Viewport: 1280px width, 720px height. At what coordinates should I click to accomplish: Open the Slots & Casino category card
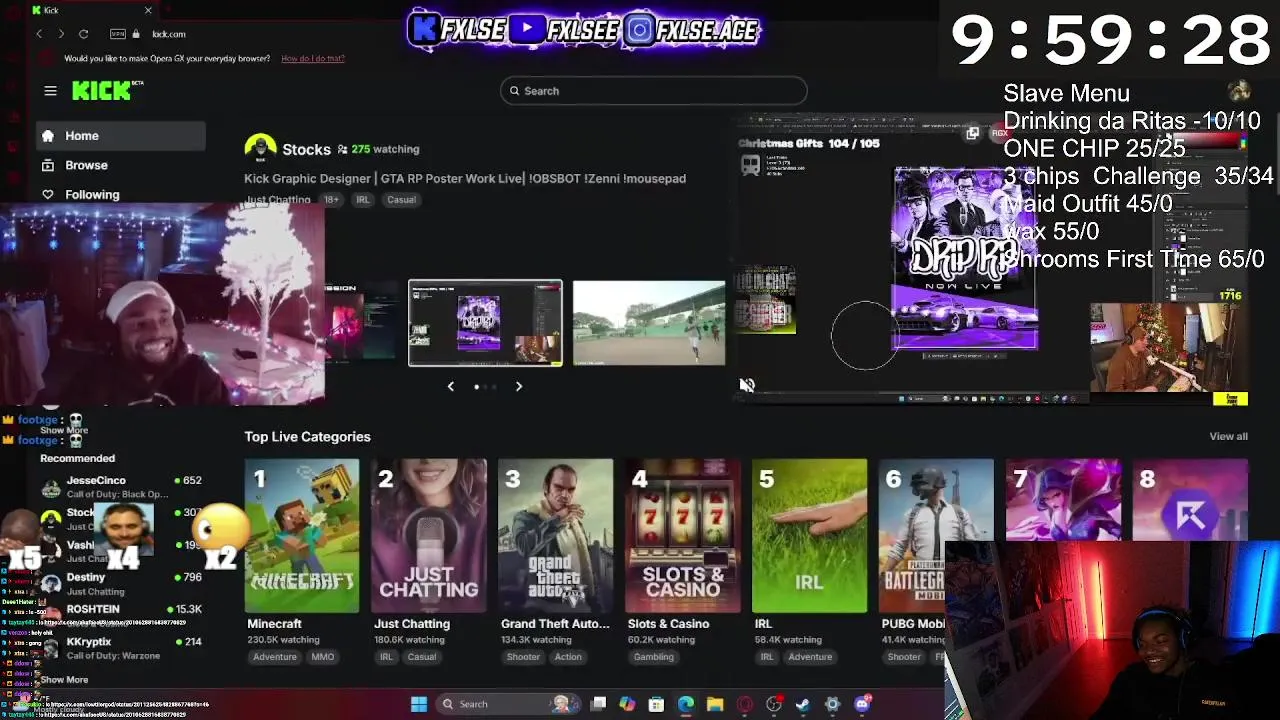pos(682,535)
